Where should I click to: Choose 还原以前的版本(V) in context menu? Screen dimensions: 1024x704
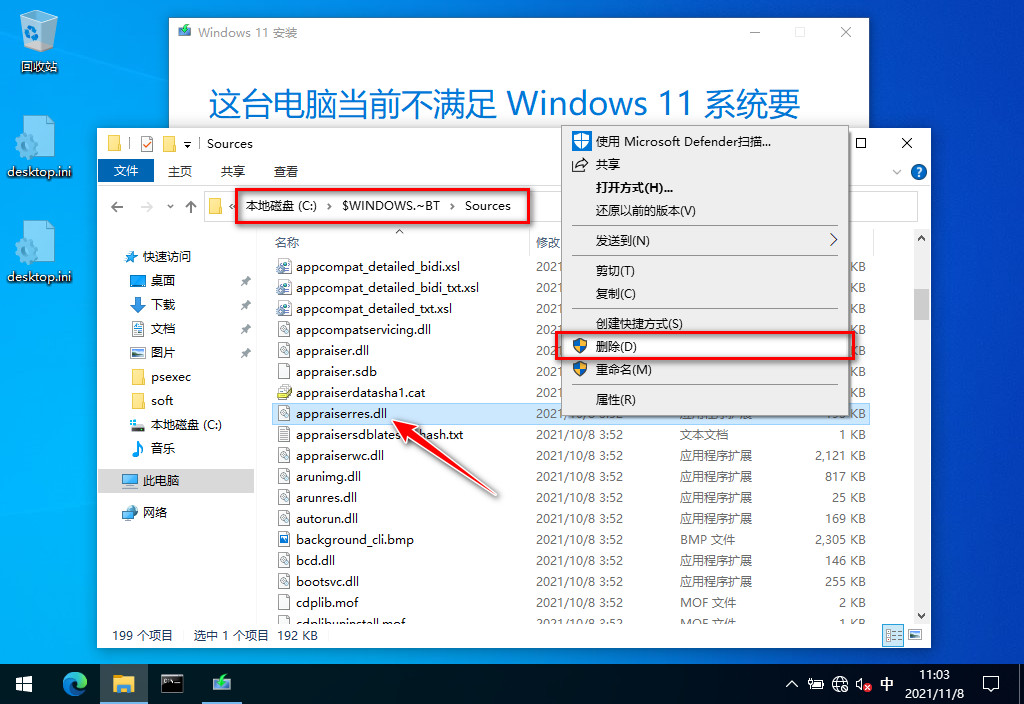click(705, 211)
